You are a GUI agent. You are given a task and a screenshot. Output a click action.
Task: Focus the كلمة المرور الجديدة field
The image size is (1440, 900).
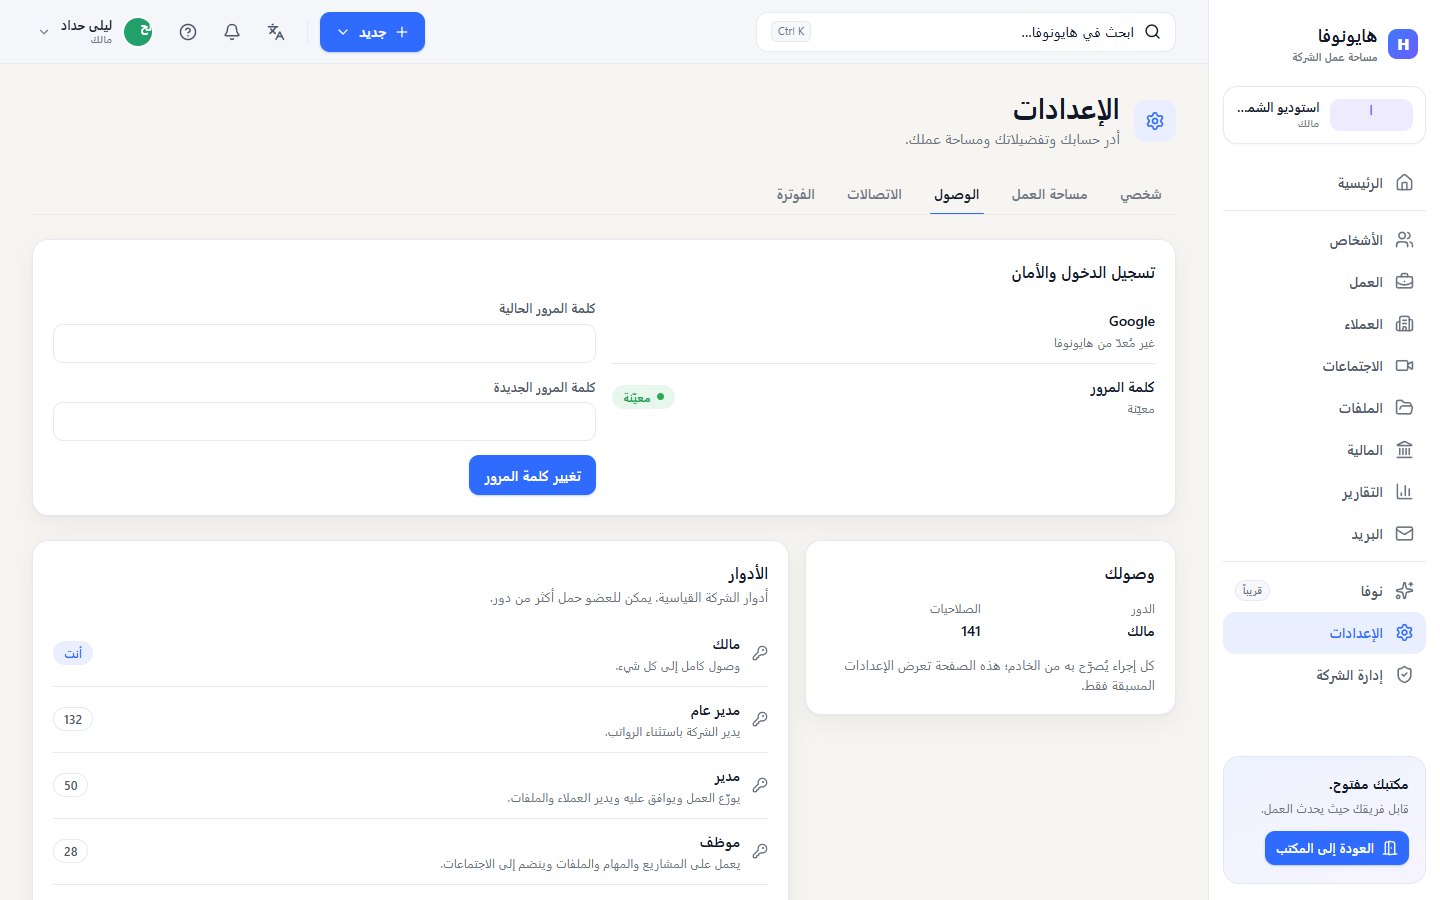[x=324, y=422]
